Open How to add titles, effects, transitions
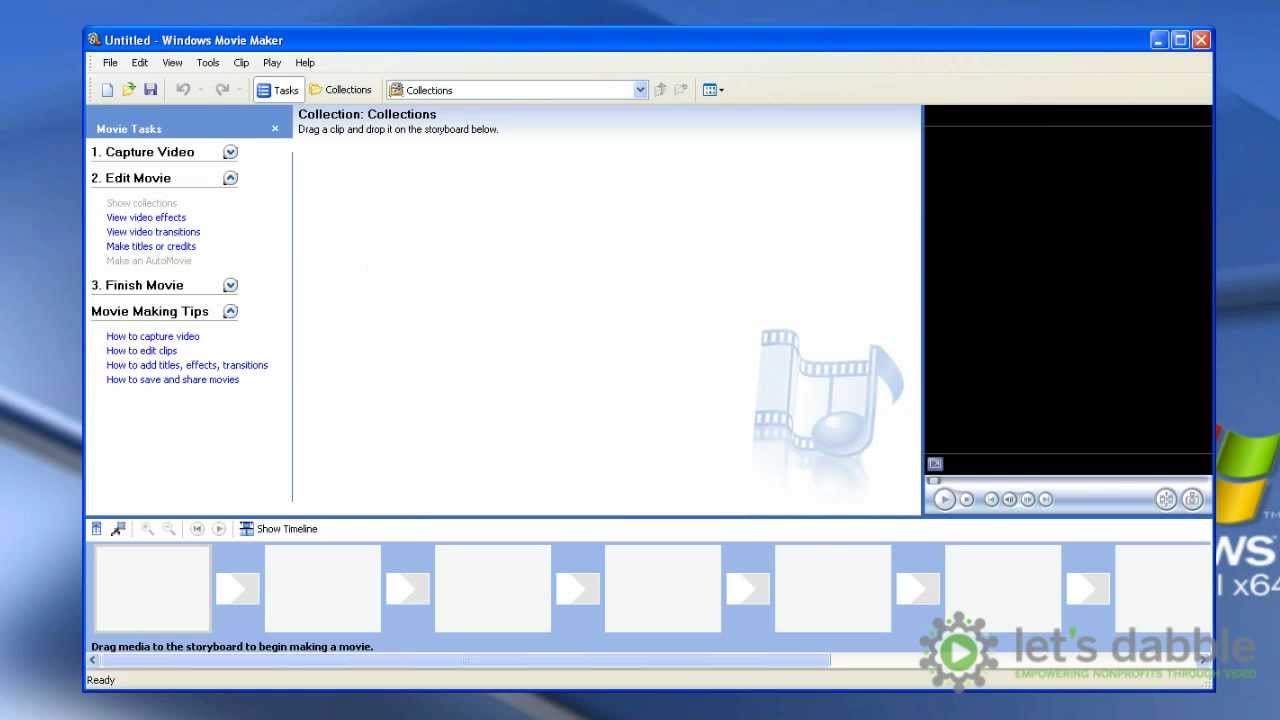The width and height of the screenshot is (1280, 720). click(187, 365)
